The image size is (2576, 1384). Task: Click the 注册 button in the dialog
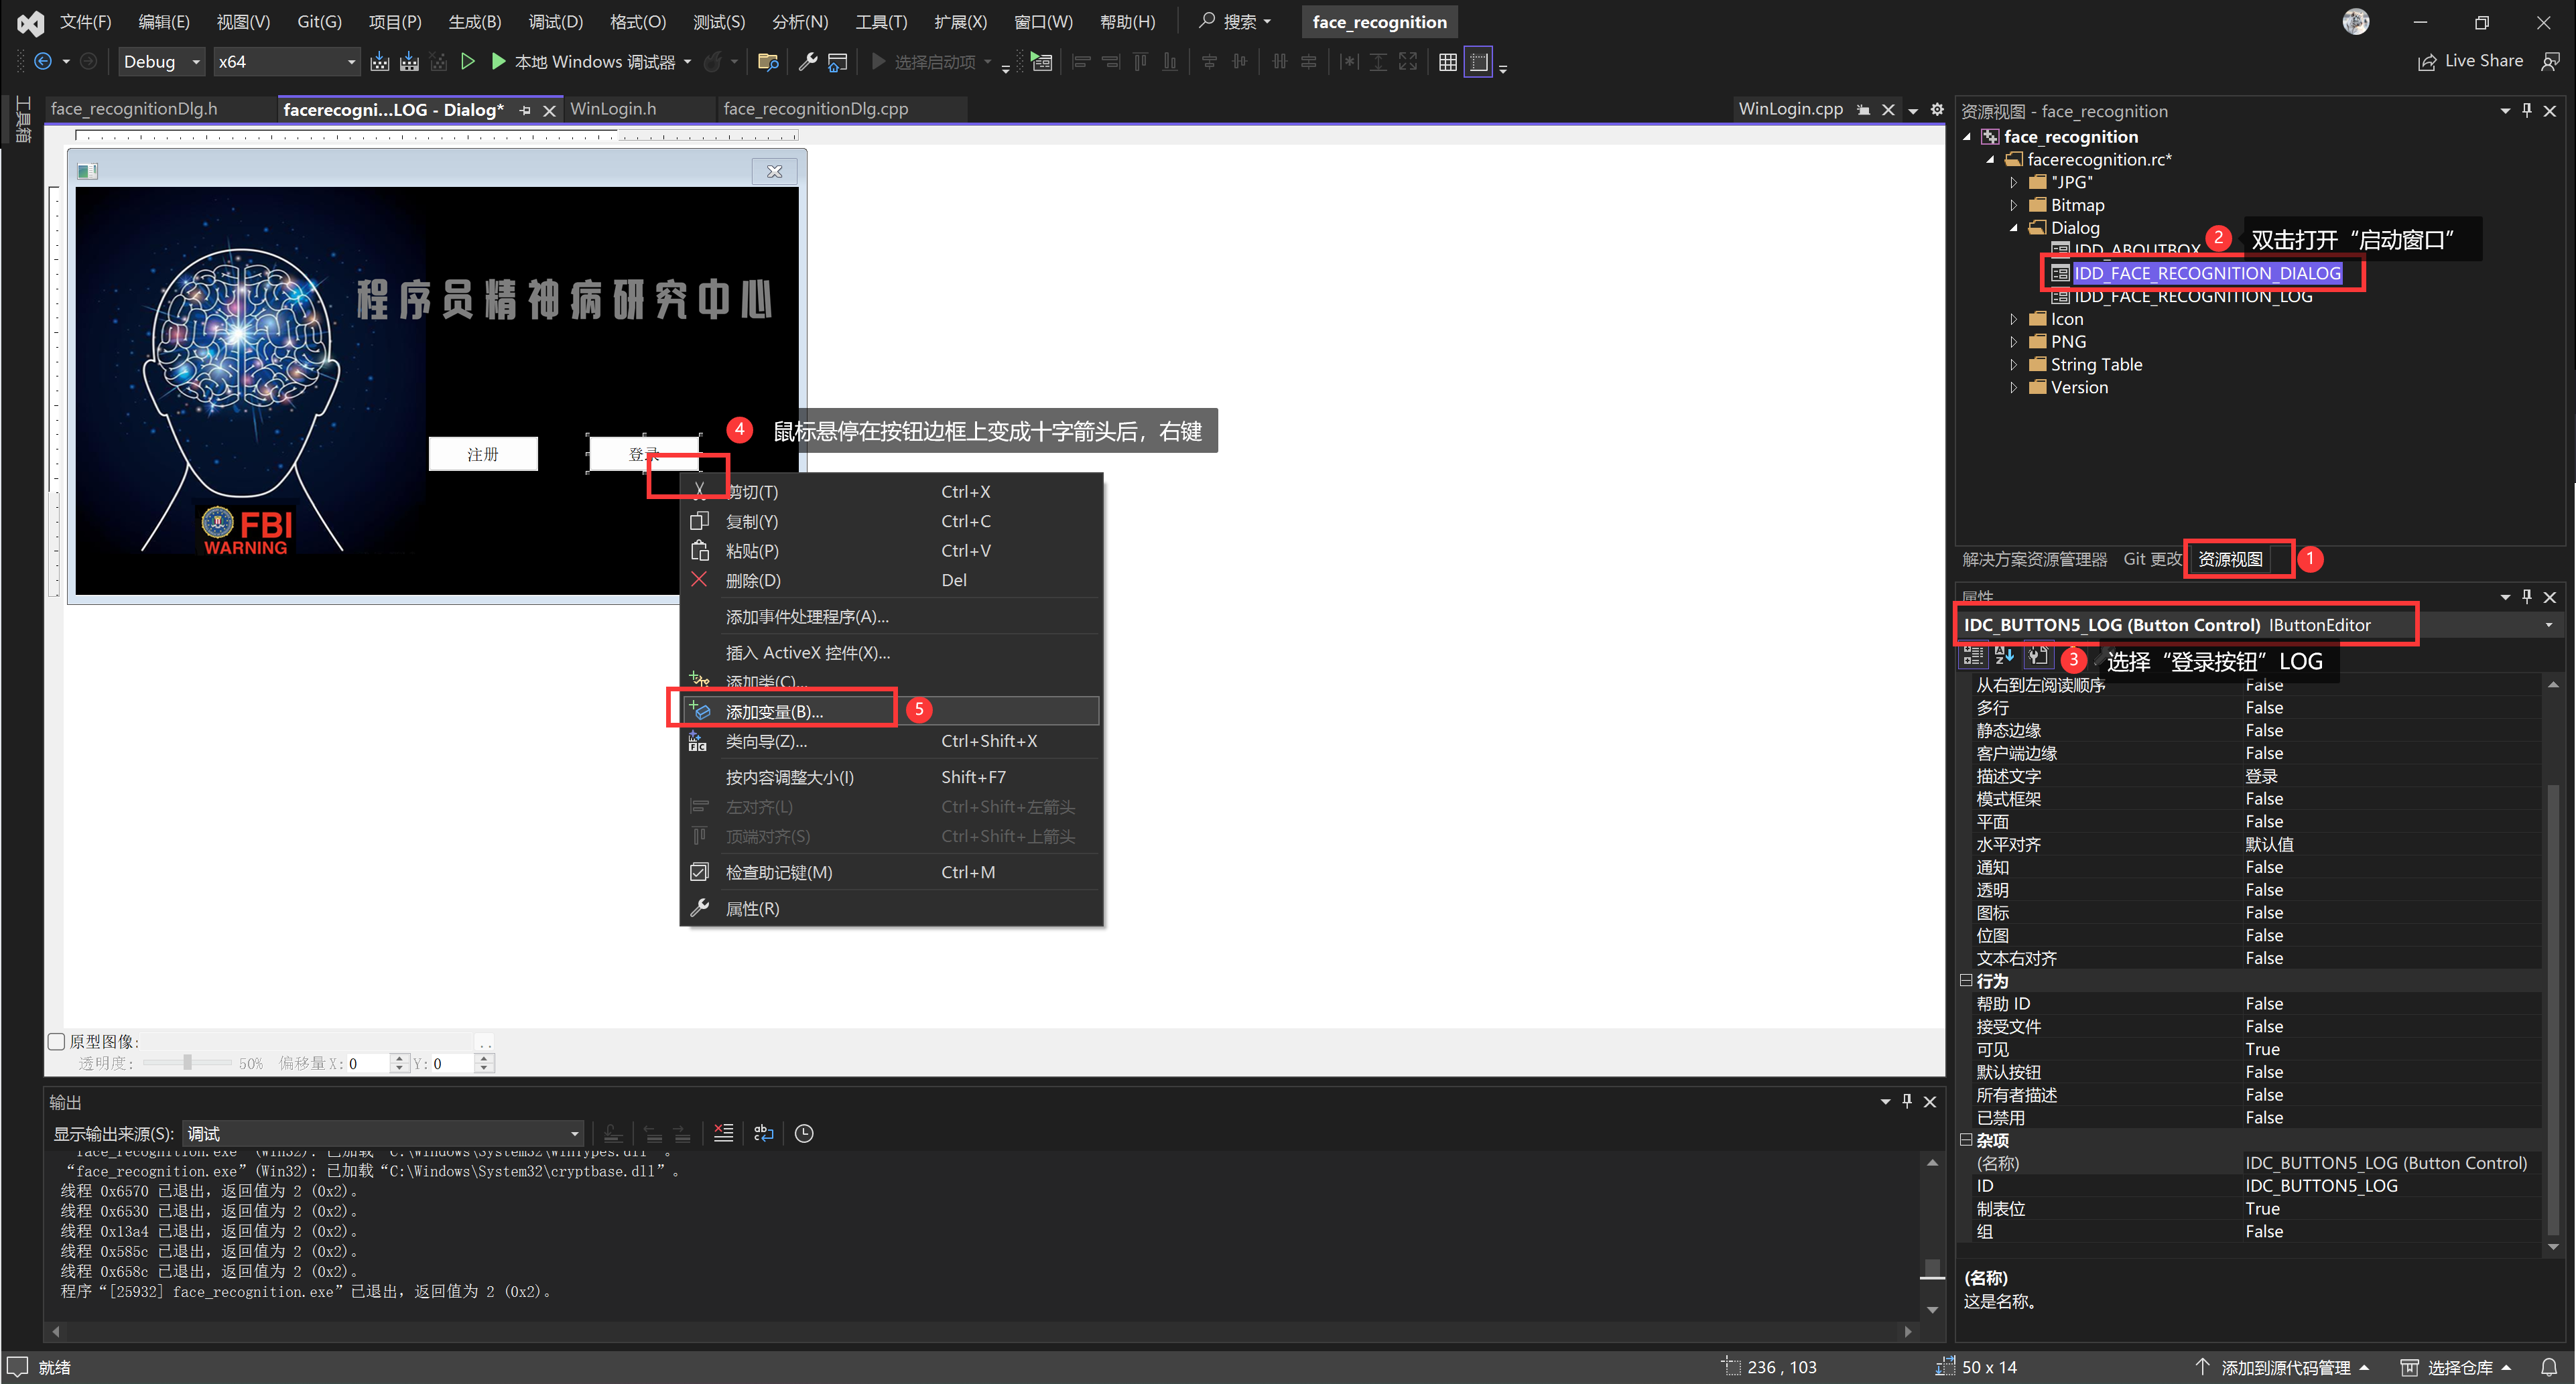tap(483, 454)
